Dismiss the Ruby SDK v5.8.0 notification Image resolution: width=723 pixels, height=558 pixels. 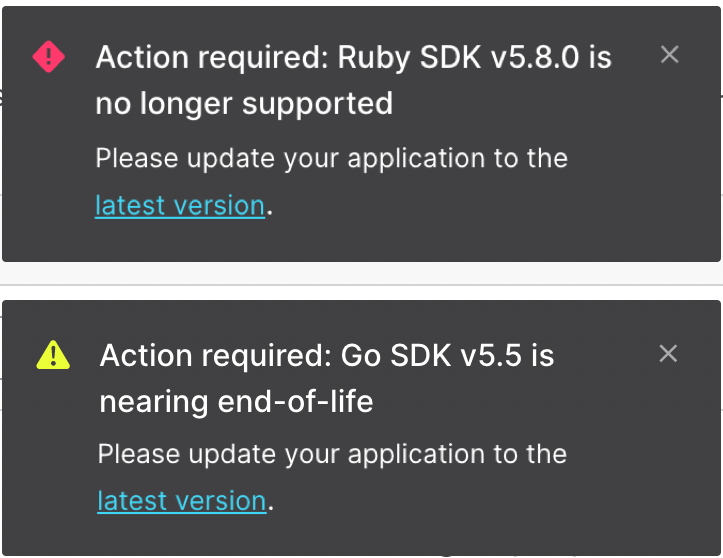tap(670, 55)
